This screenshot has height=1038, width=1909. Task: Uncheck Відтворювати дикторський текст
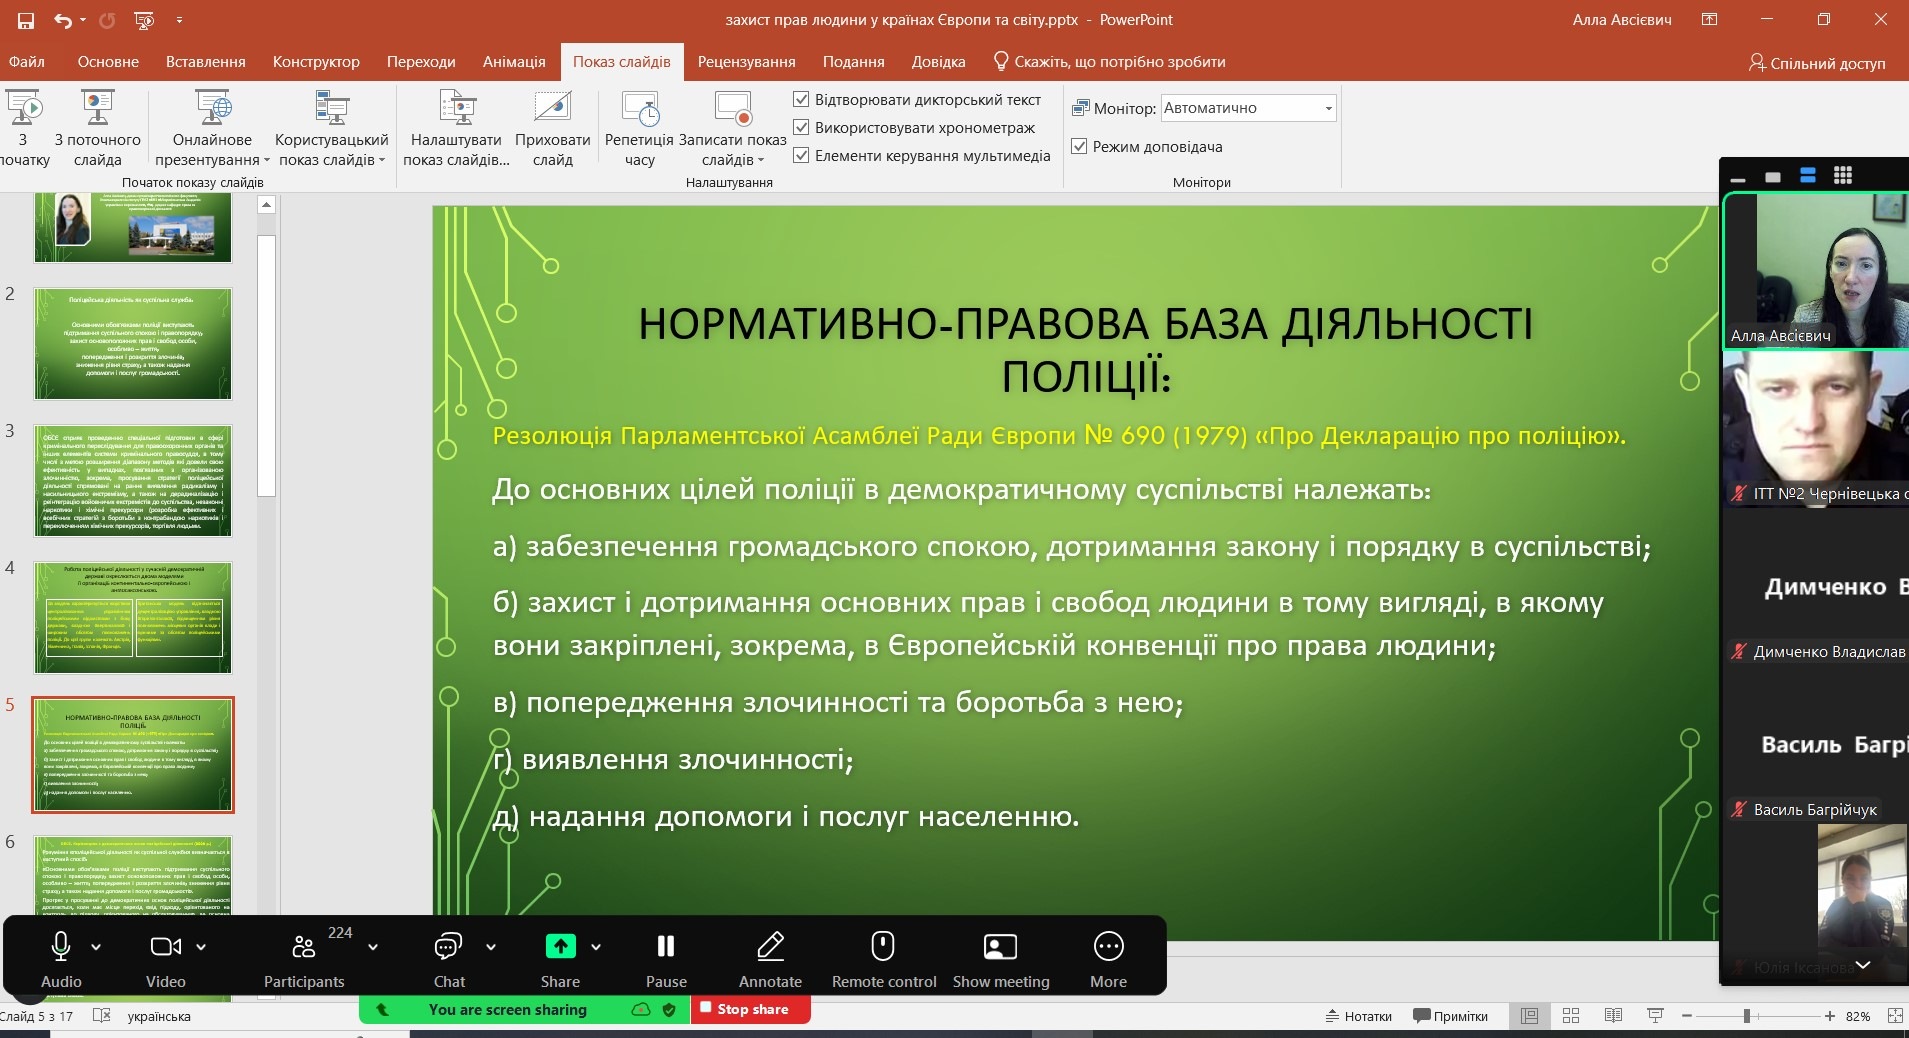point(801,100)
